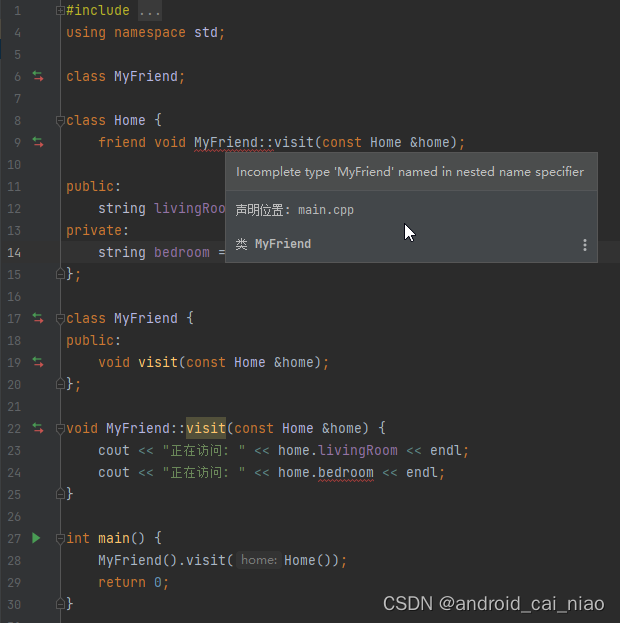Click the highlighted visit on line 22
The height and width of the screenshot is (623, 620).
pyautogui.click(x=206, y=428)
